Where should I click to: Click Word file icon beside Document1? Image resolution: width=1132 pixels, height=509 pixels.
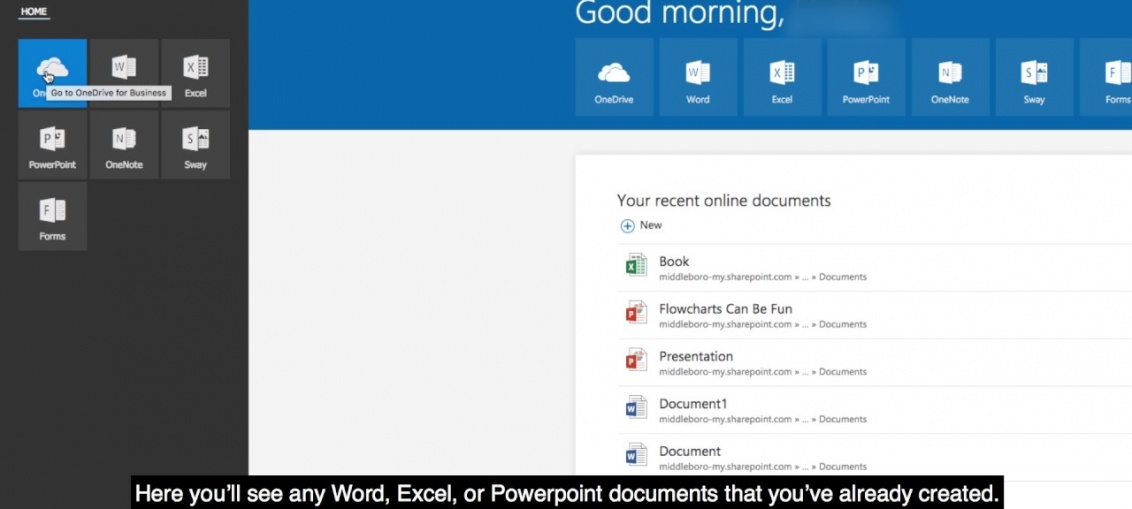(x=636, y=407)
